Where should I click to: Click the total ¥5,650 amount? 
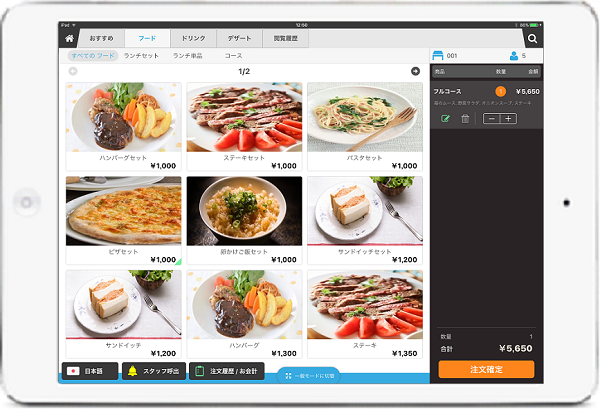point(515,349)
